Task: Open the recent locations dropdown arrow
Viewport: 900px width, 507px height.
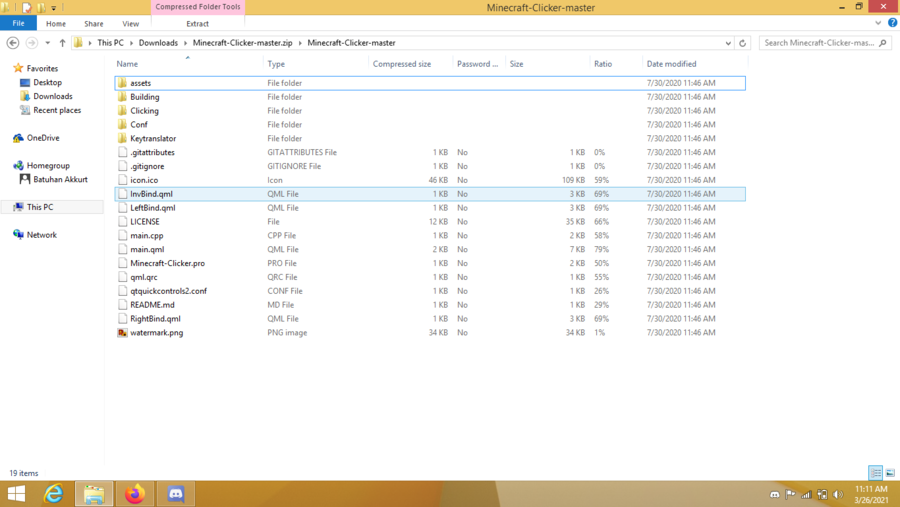Action: coord(48,43)
